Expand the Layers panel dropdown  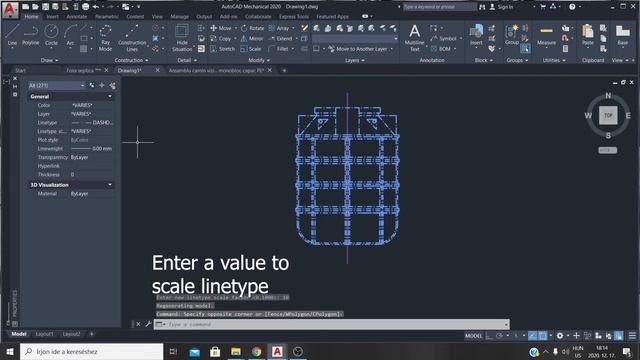[x=354, y=60]
